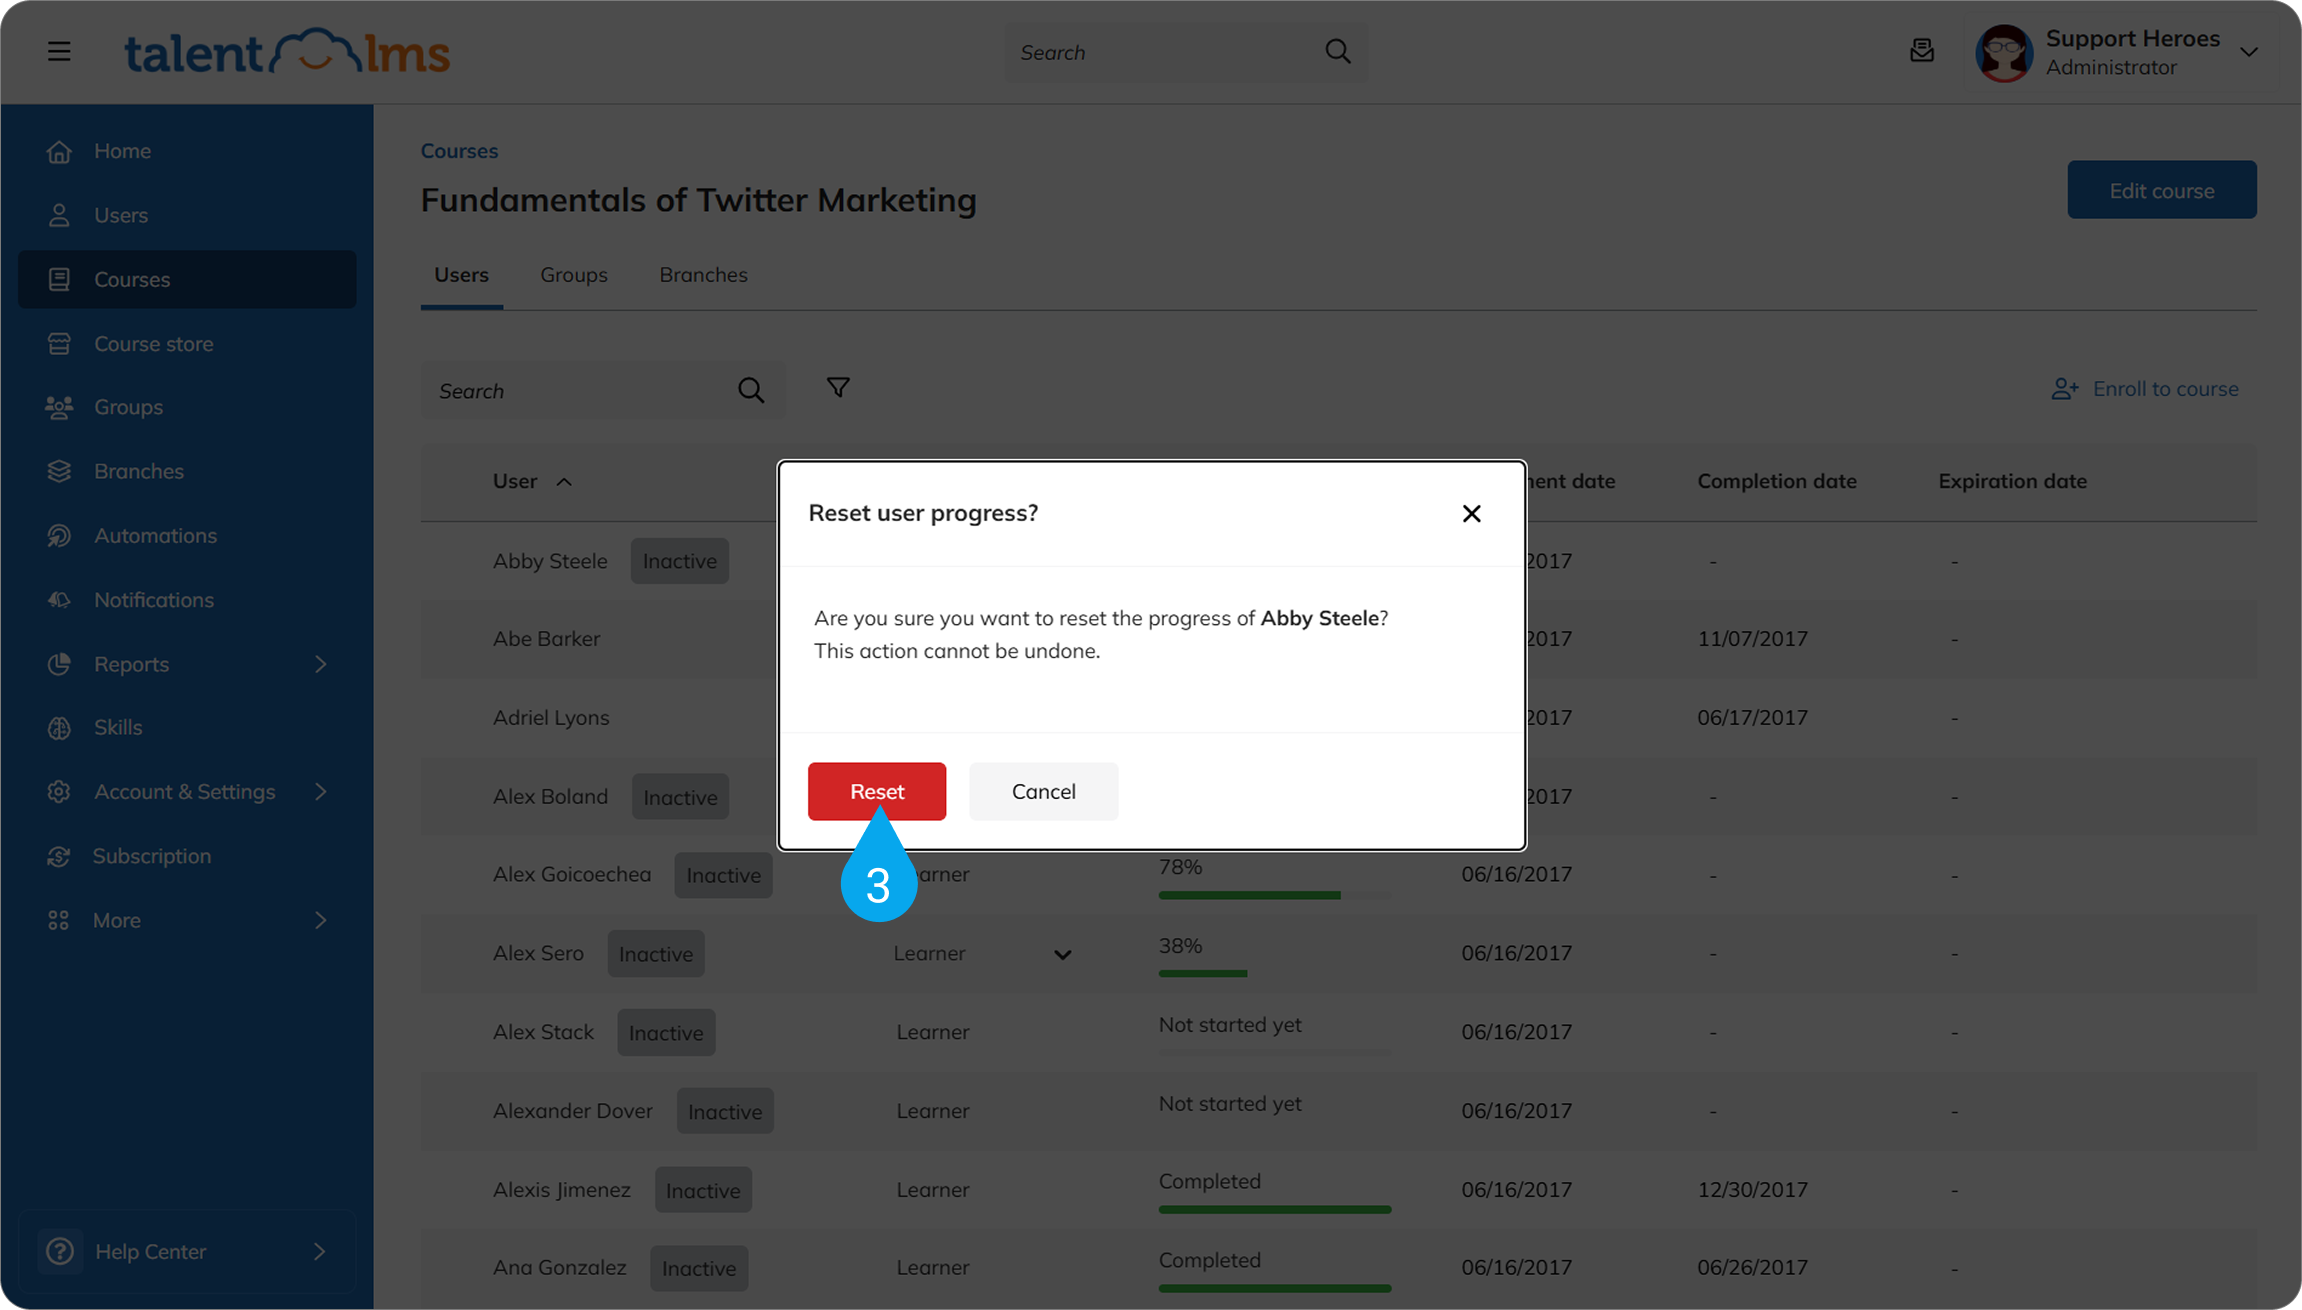Image resolution: width=2302 pixels, height=1310 pixels.
Task: Open the hamburger menu icon
Action: [59, 51]
